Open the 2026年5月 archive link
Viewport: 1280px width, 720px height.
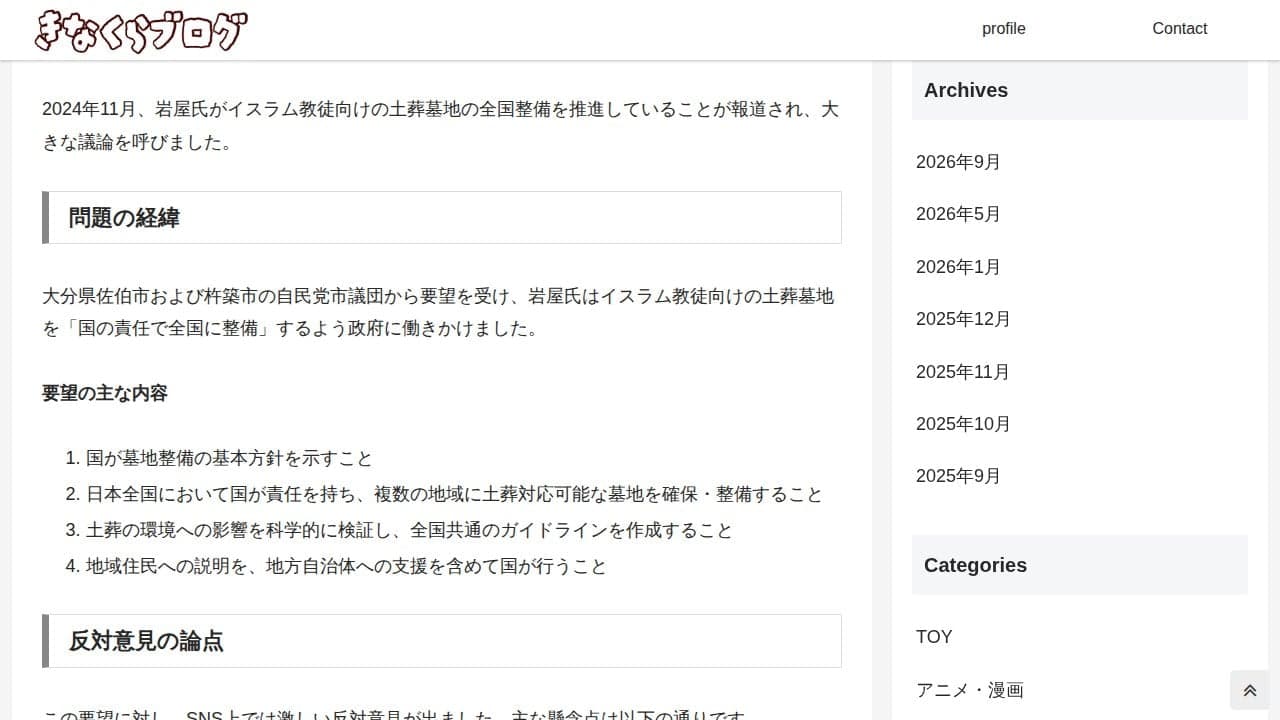pyautogui.click(x=958, y=214)
